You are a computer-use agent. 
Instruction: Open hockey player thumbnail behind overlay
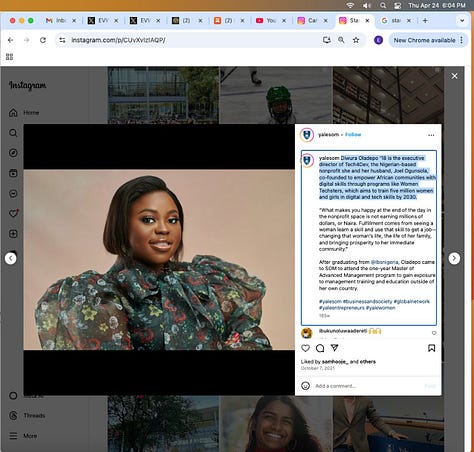pos(276,95)
